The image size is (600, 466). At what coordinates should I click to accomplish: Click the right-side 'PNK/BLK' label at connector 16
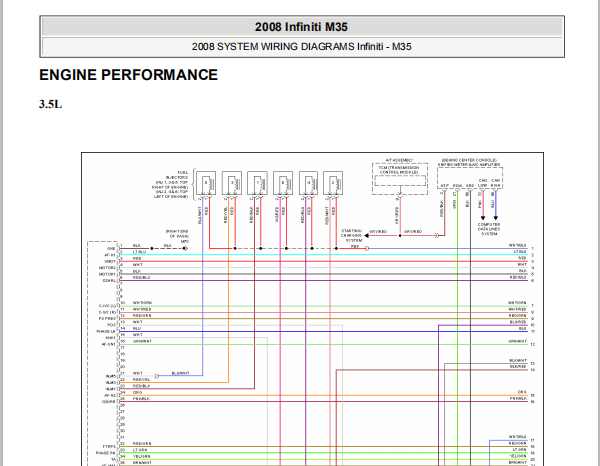pos(518,399)
